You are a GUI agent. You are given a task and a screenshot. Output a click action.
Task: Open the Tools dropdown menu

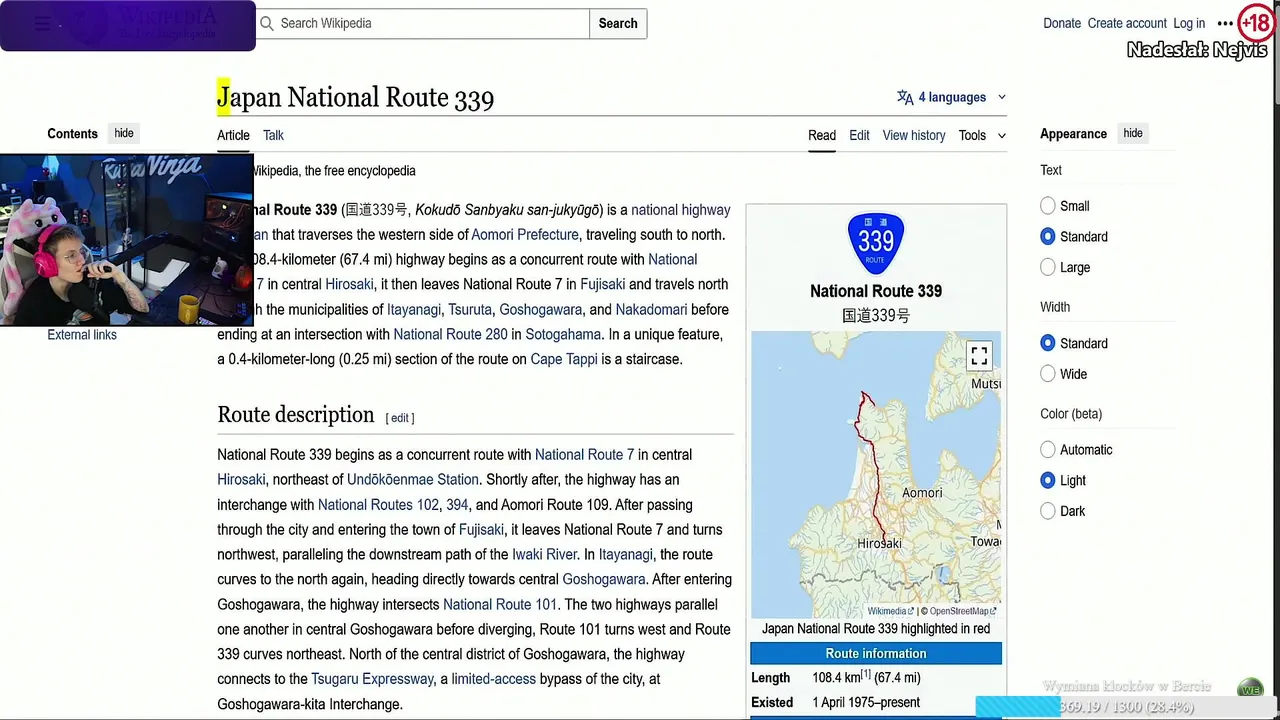(982, 135)
